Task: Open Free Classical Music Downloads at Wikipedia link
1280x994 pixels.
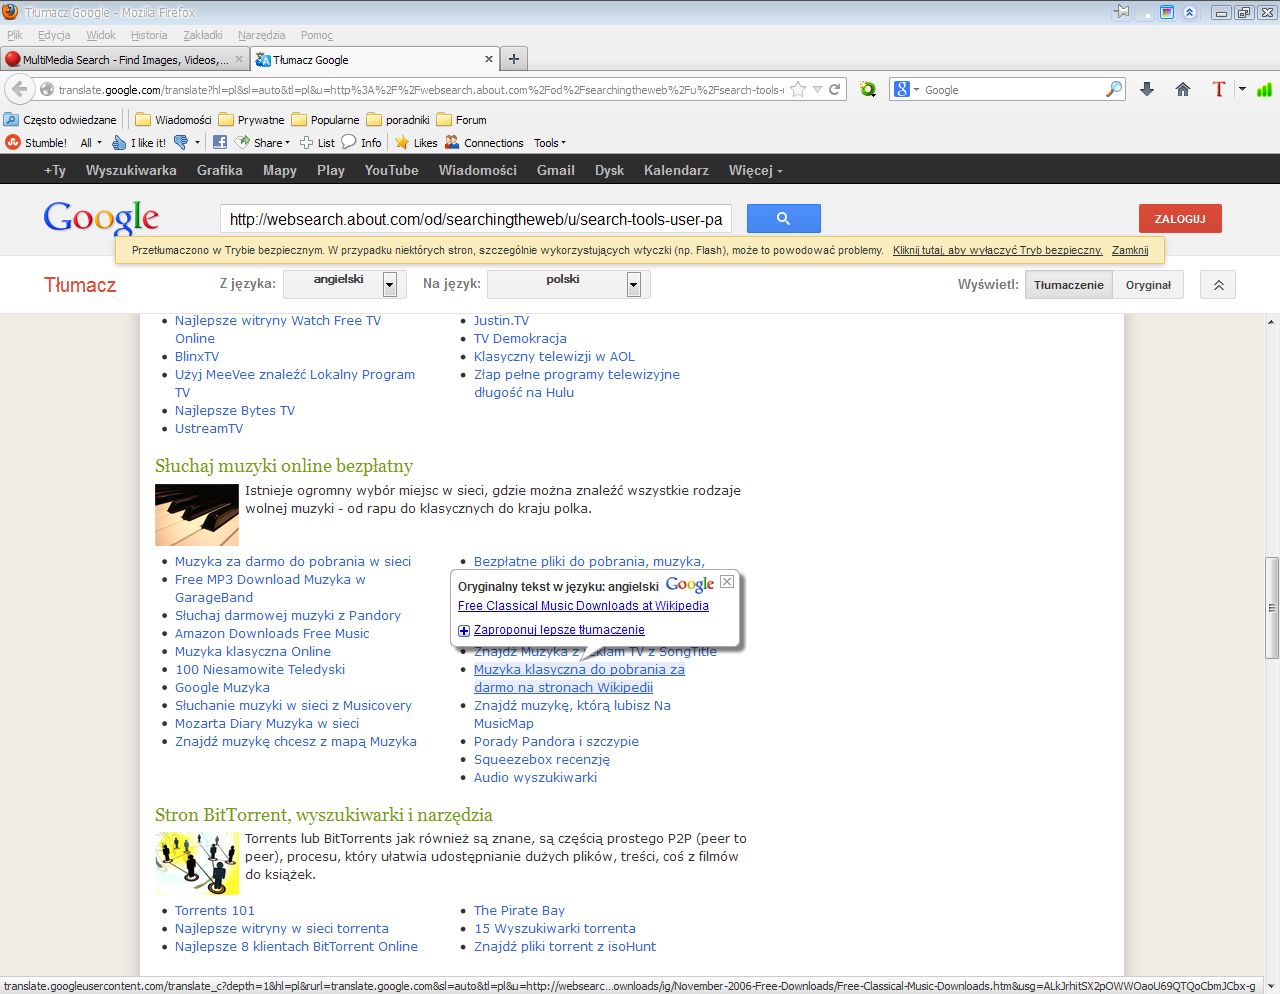Action: pos(583,606)
